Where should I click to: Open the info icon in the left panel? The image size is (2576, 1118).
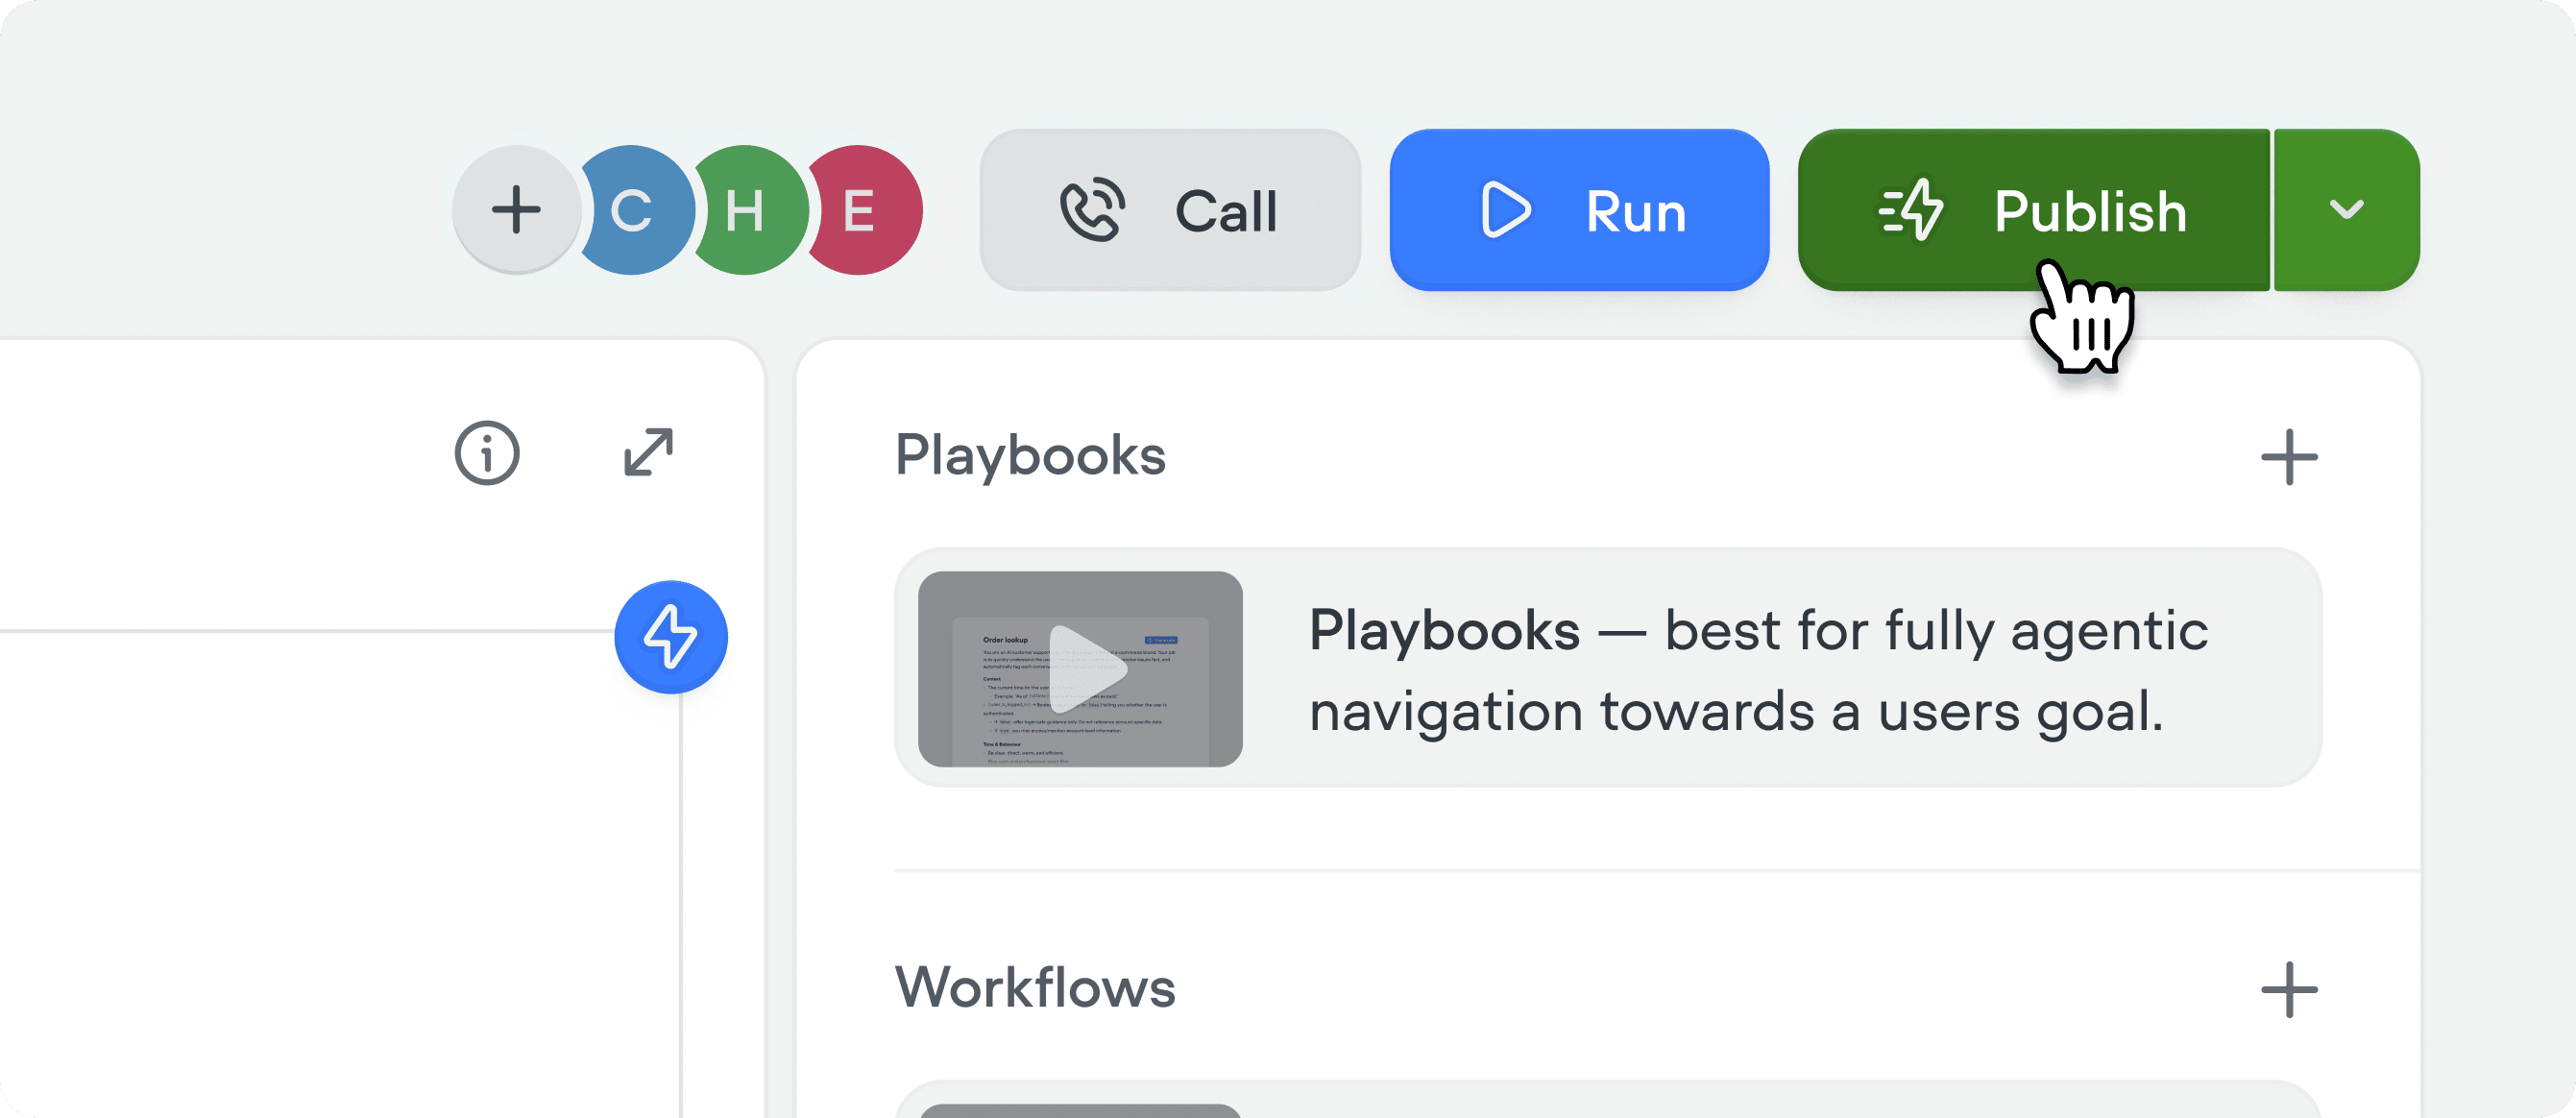[487, 453]
